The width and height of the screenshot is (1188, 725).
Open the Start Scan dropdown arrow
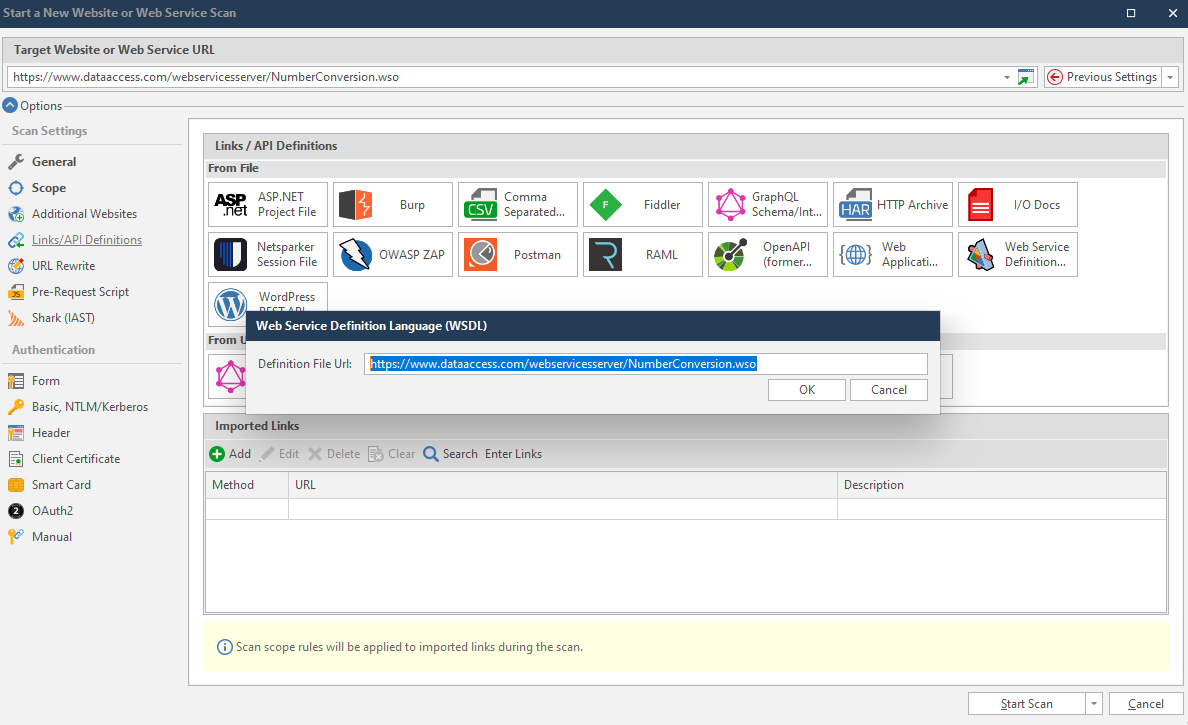pyautogui.click(x=1095, y=704)
